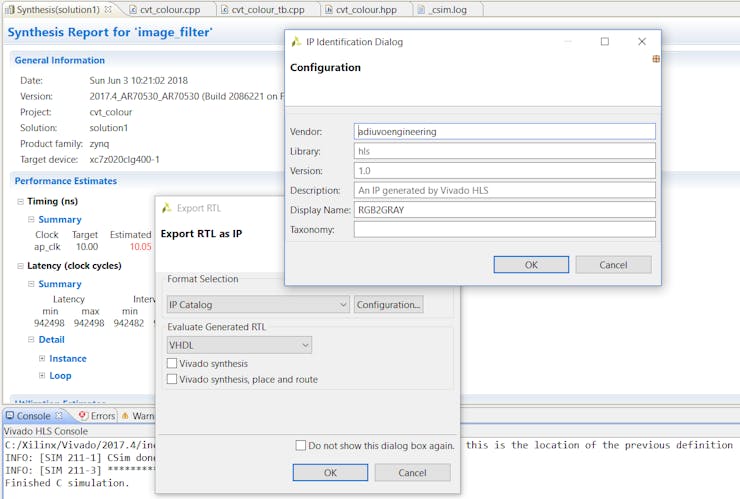Click the estimated timing value 10.05
The height and width of the screenshot is (499, 740).
point(141,246)
